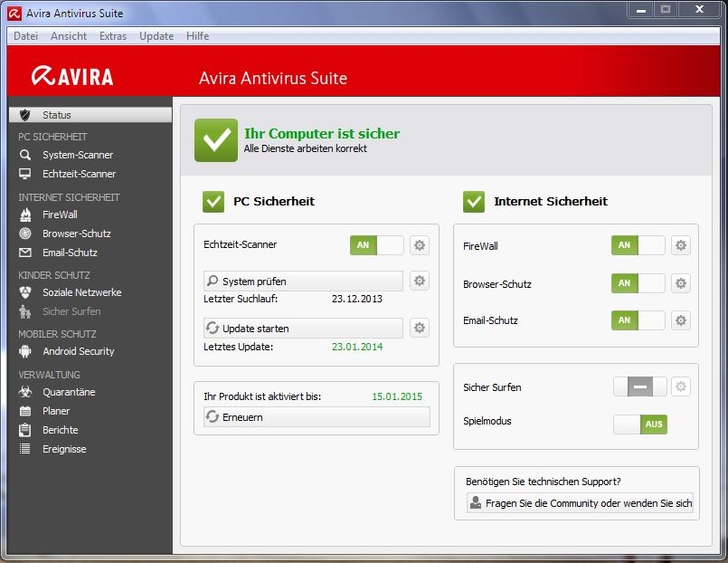Toggle the Echtzeit-Scanner AN switch
728x563 pixels.
pos(377,245)
